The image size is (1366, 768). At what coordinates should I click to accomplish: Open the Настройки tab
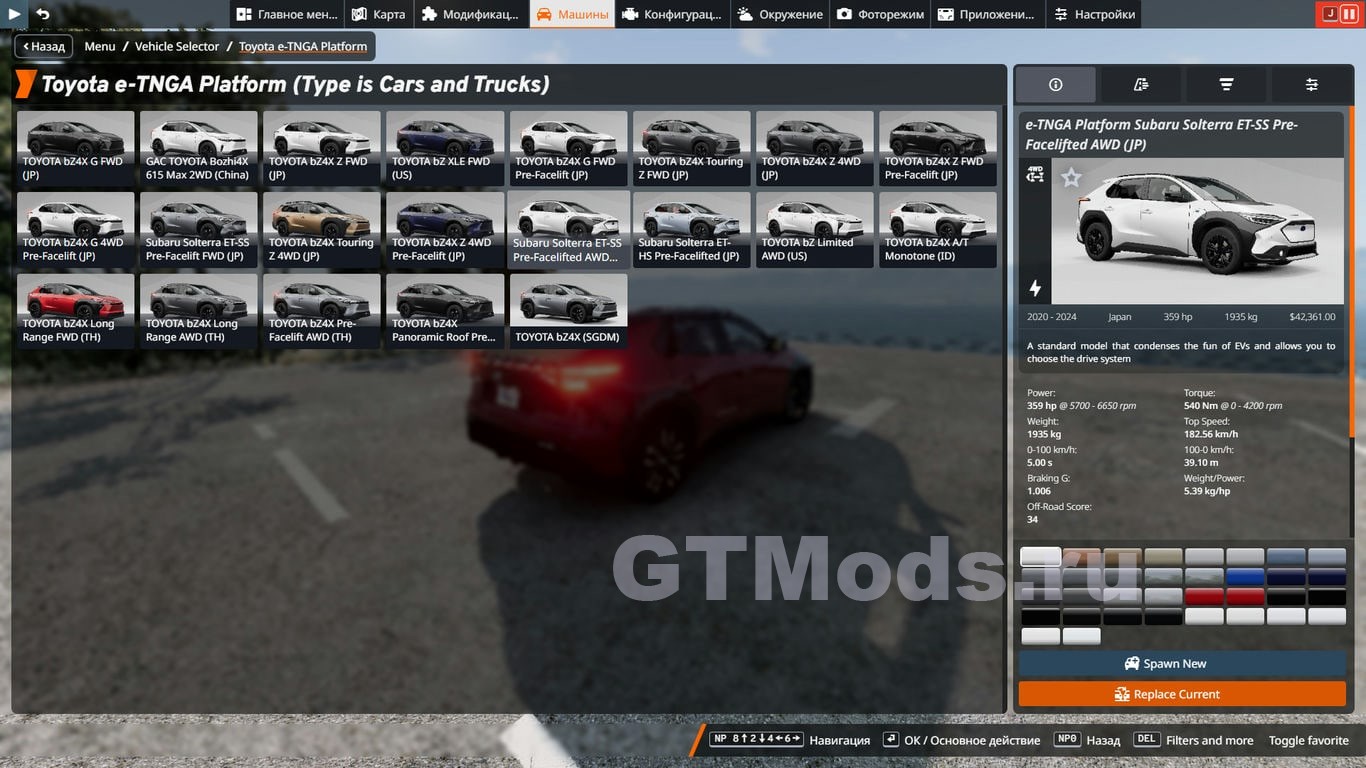(1094, 14)
